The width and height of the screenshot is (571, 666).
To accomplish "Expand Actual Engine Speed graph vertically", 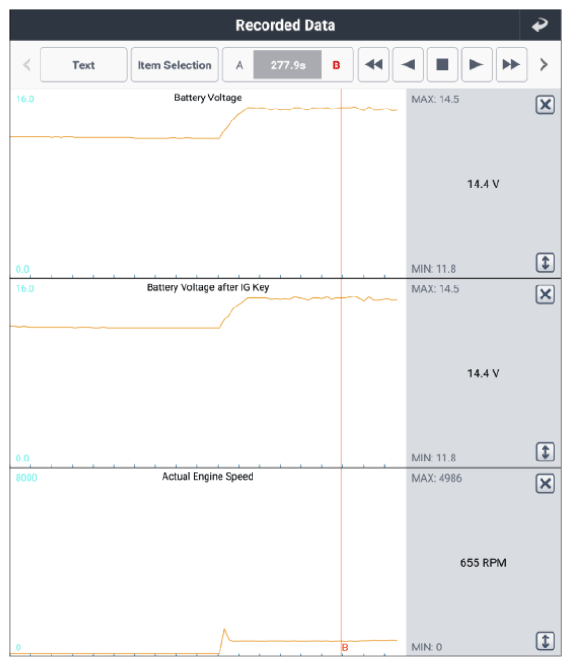I will coord(545,641).
